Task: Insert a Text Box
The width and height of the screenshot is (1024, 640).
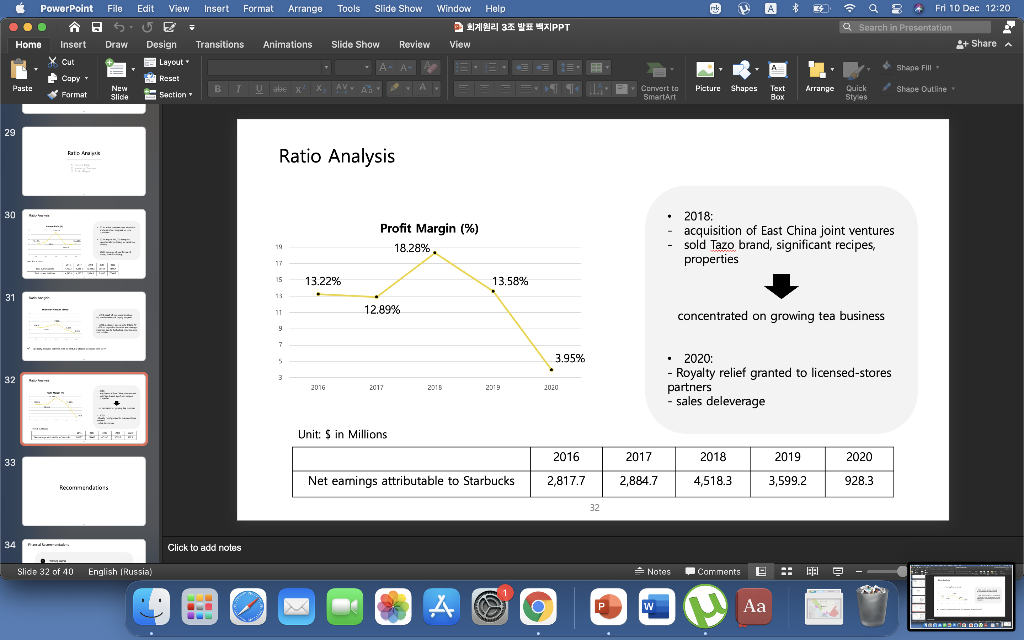Action: (777, 79)
